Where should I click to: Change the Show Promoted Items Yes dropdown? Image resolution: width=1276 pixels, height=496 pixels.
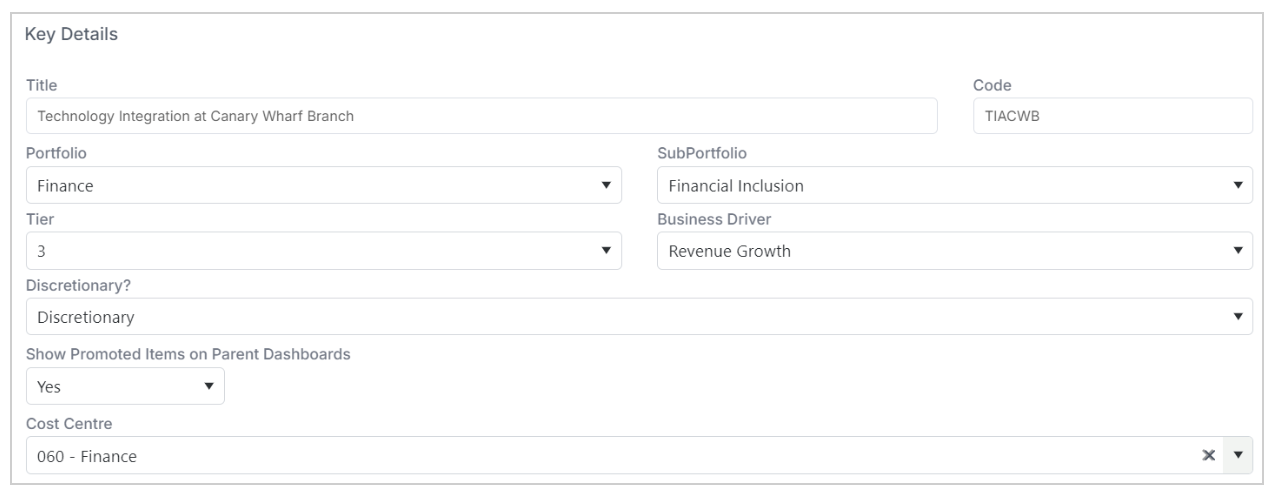tap(125, 386)
